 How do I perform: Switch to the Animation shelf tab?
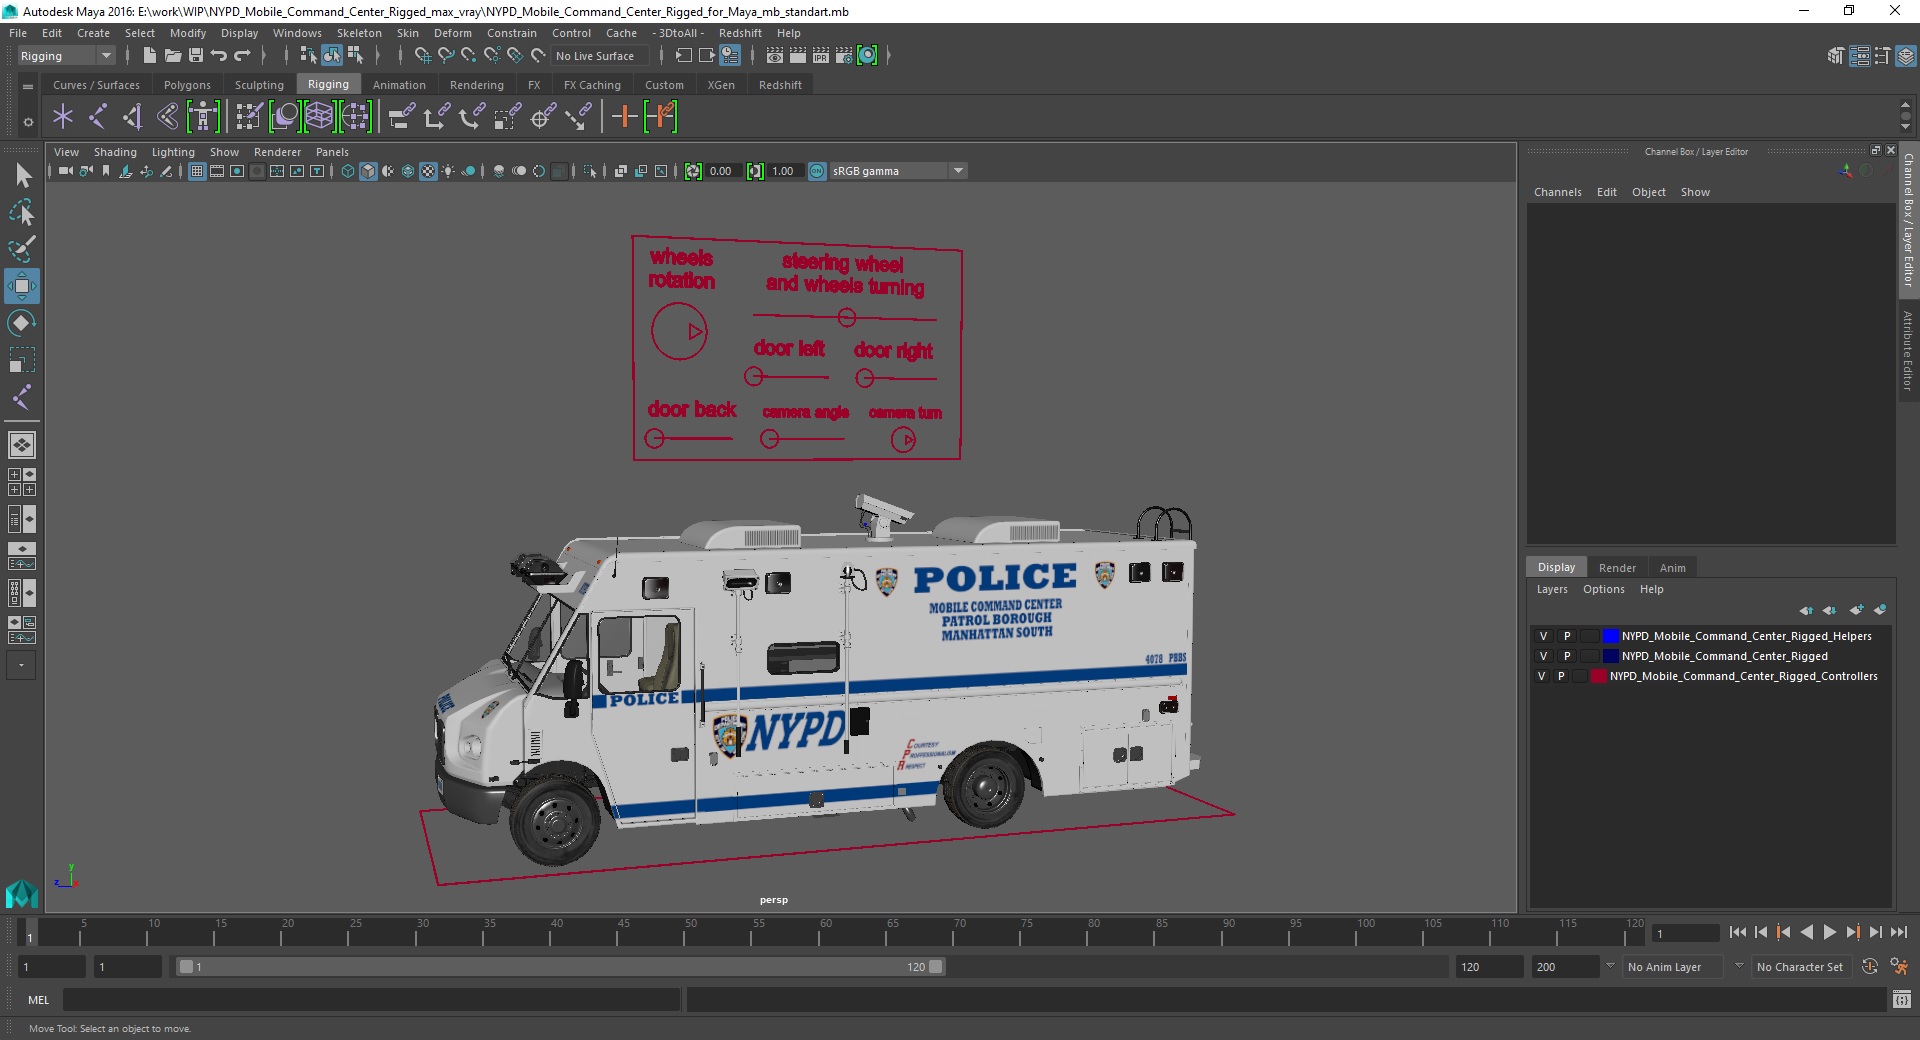click(399, 85)
